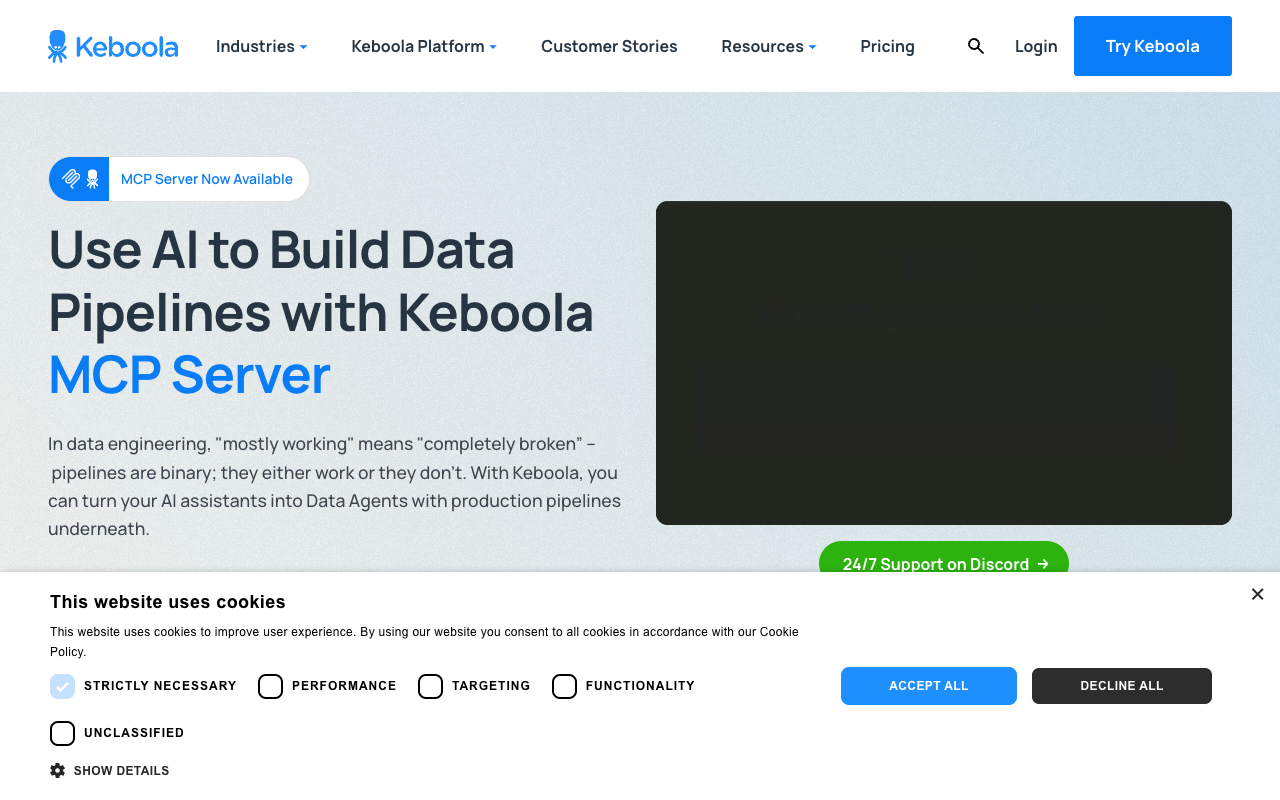Enable the Targeting cookies checkbox
Image resolution: width=1280 pixels, height=800 pixels.
430,686
